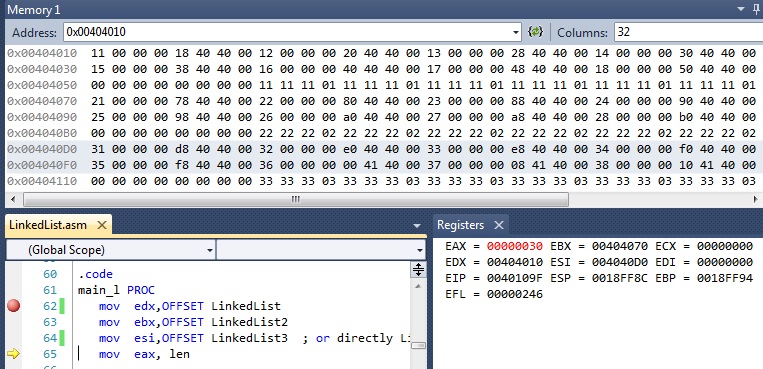Click the Columns input field
Screen dimensions: 763x369
click(x=689, y=33)
